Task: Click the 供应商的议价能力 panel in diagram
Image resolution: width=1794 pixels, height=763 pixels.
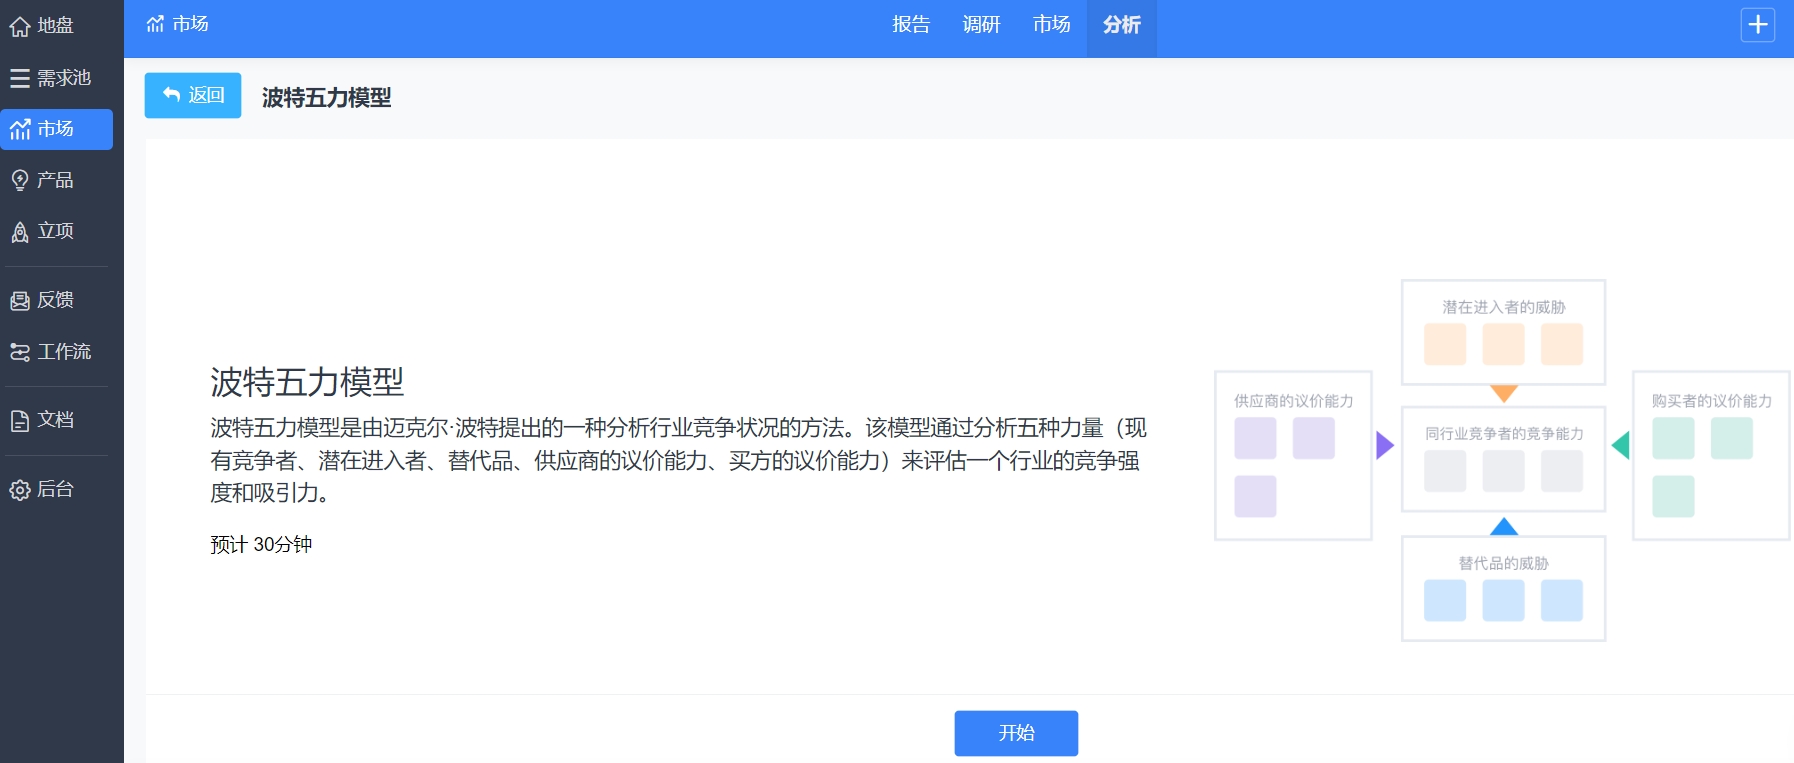Action: click(1293, 455)
